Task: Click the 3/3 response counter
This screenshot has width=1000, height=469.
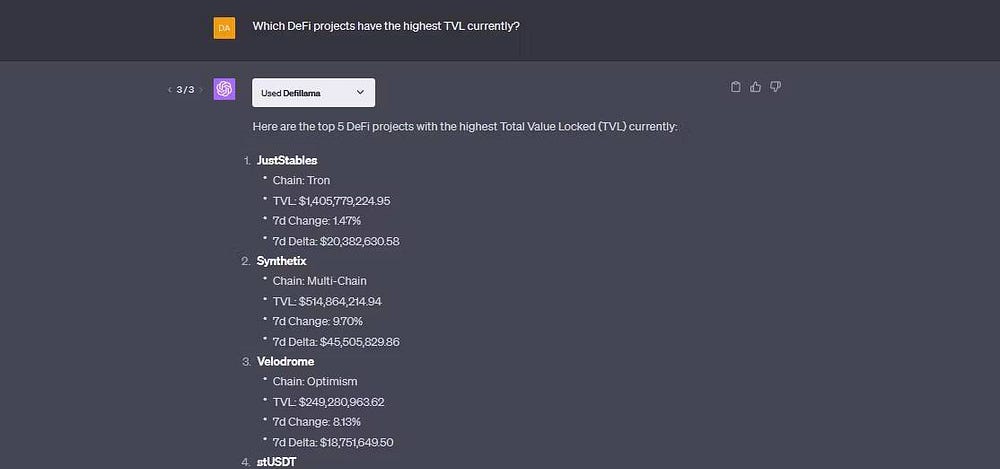Action: 185,90
